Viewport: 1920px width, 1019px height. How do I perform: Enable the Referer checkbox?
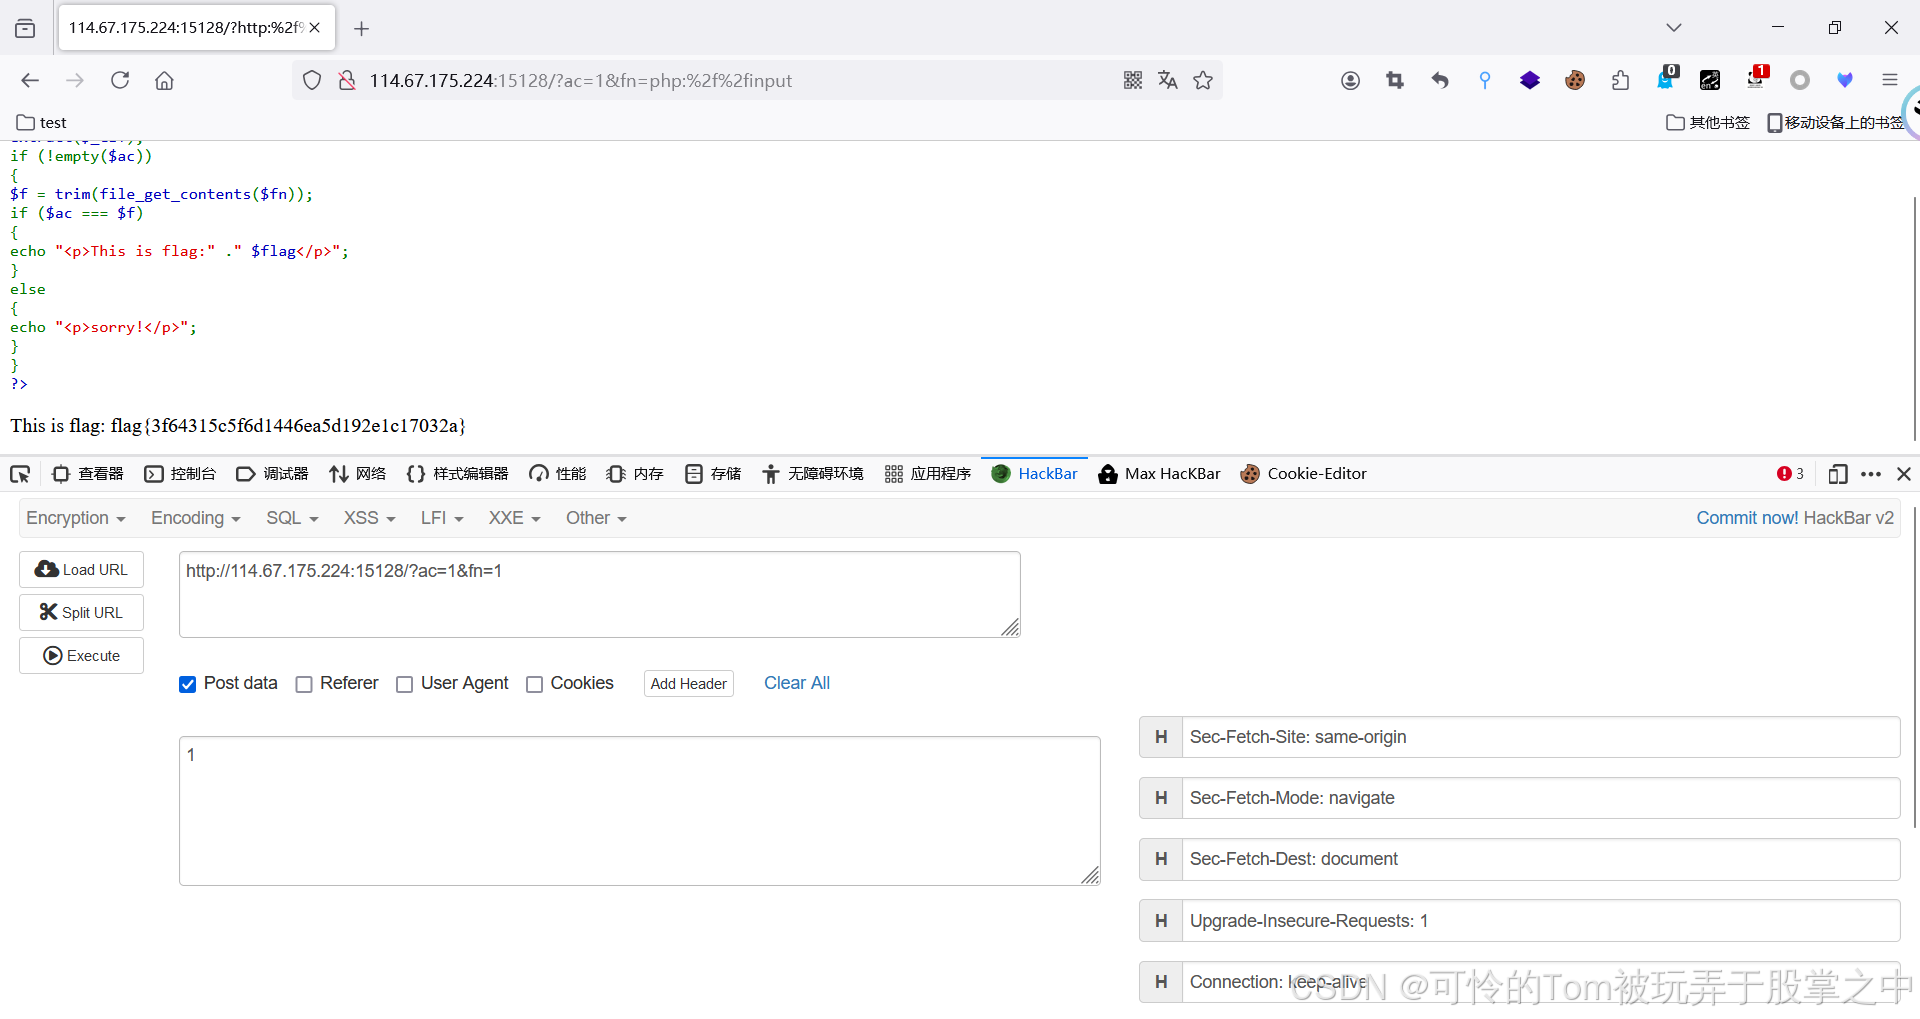304,684
